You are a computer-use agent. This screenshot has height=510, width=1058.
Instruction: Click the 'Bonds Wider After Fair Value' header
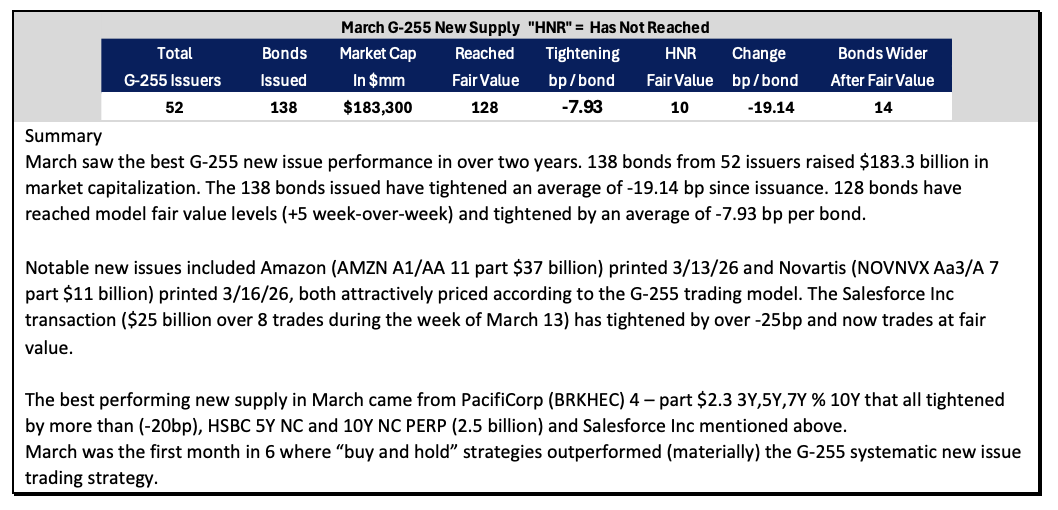[882, 67]
